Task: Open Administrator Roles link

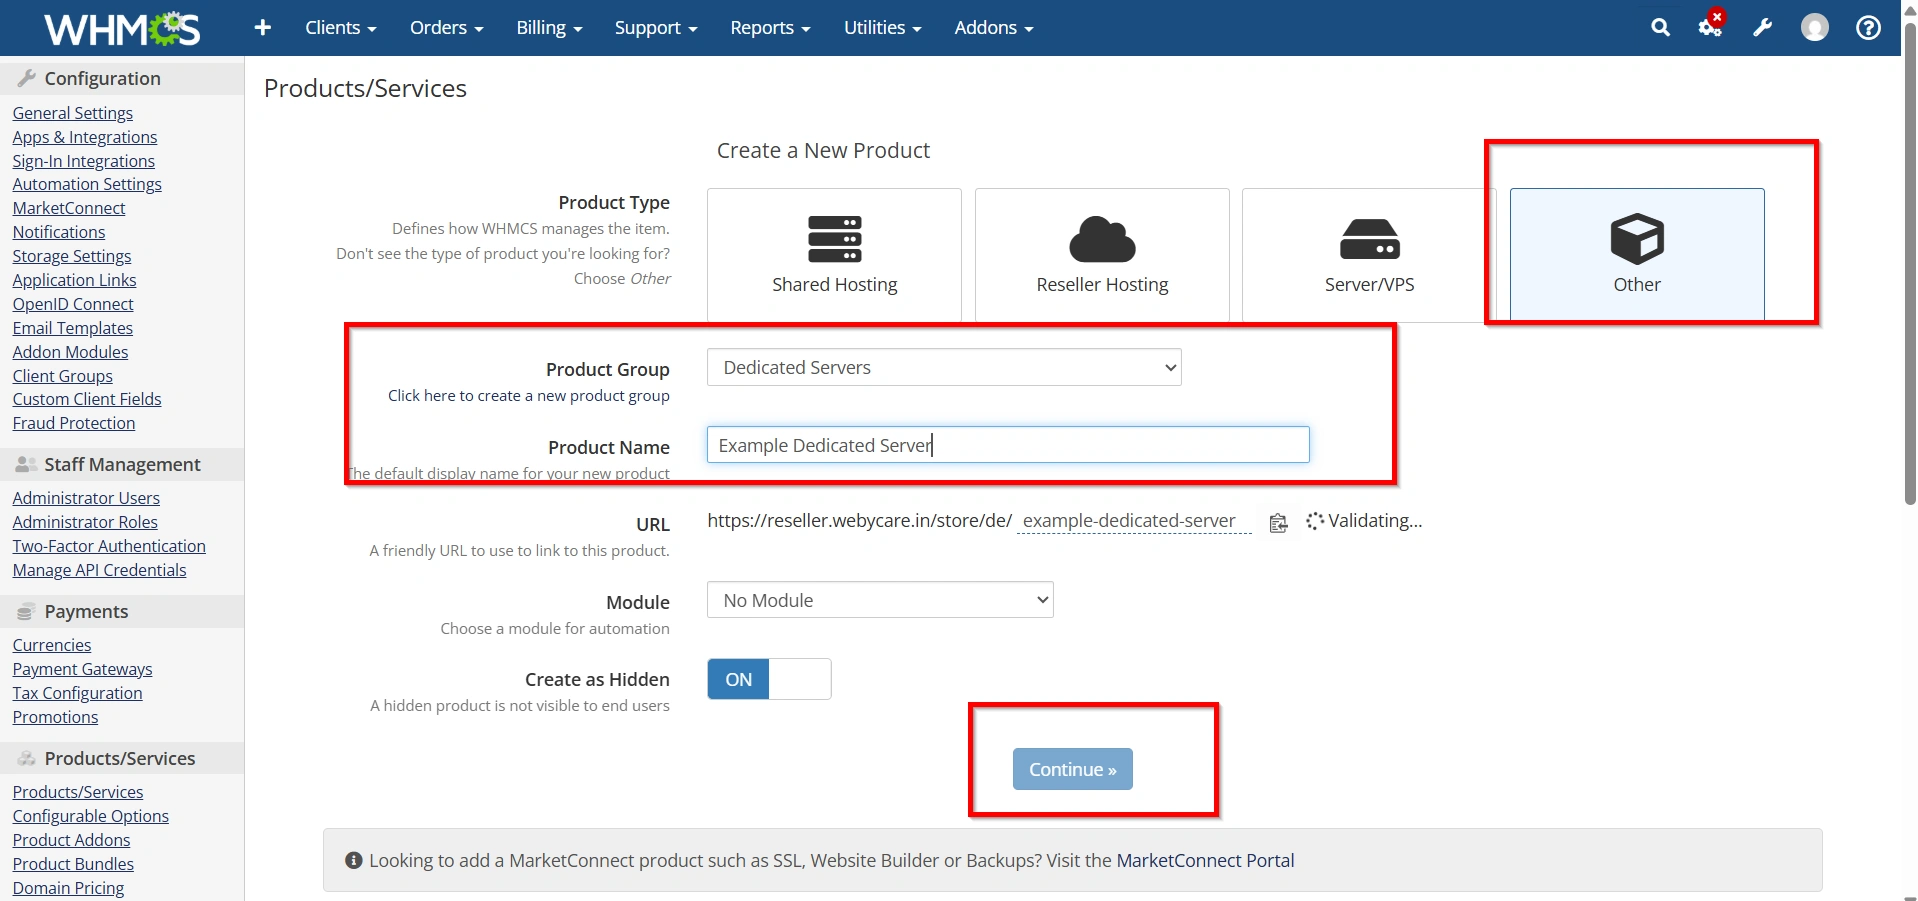Action: point(85,522)
